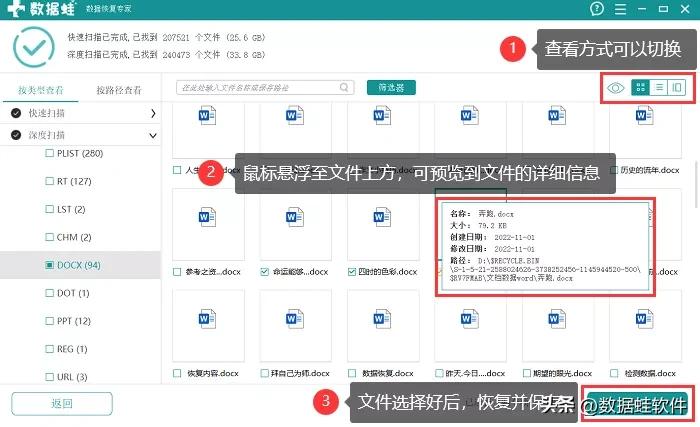Toggle the eye preview icon
Screen dimensions: 700x427
click(615, 88)
